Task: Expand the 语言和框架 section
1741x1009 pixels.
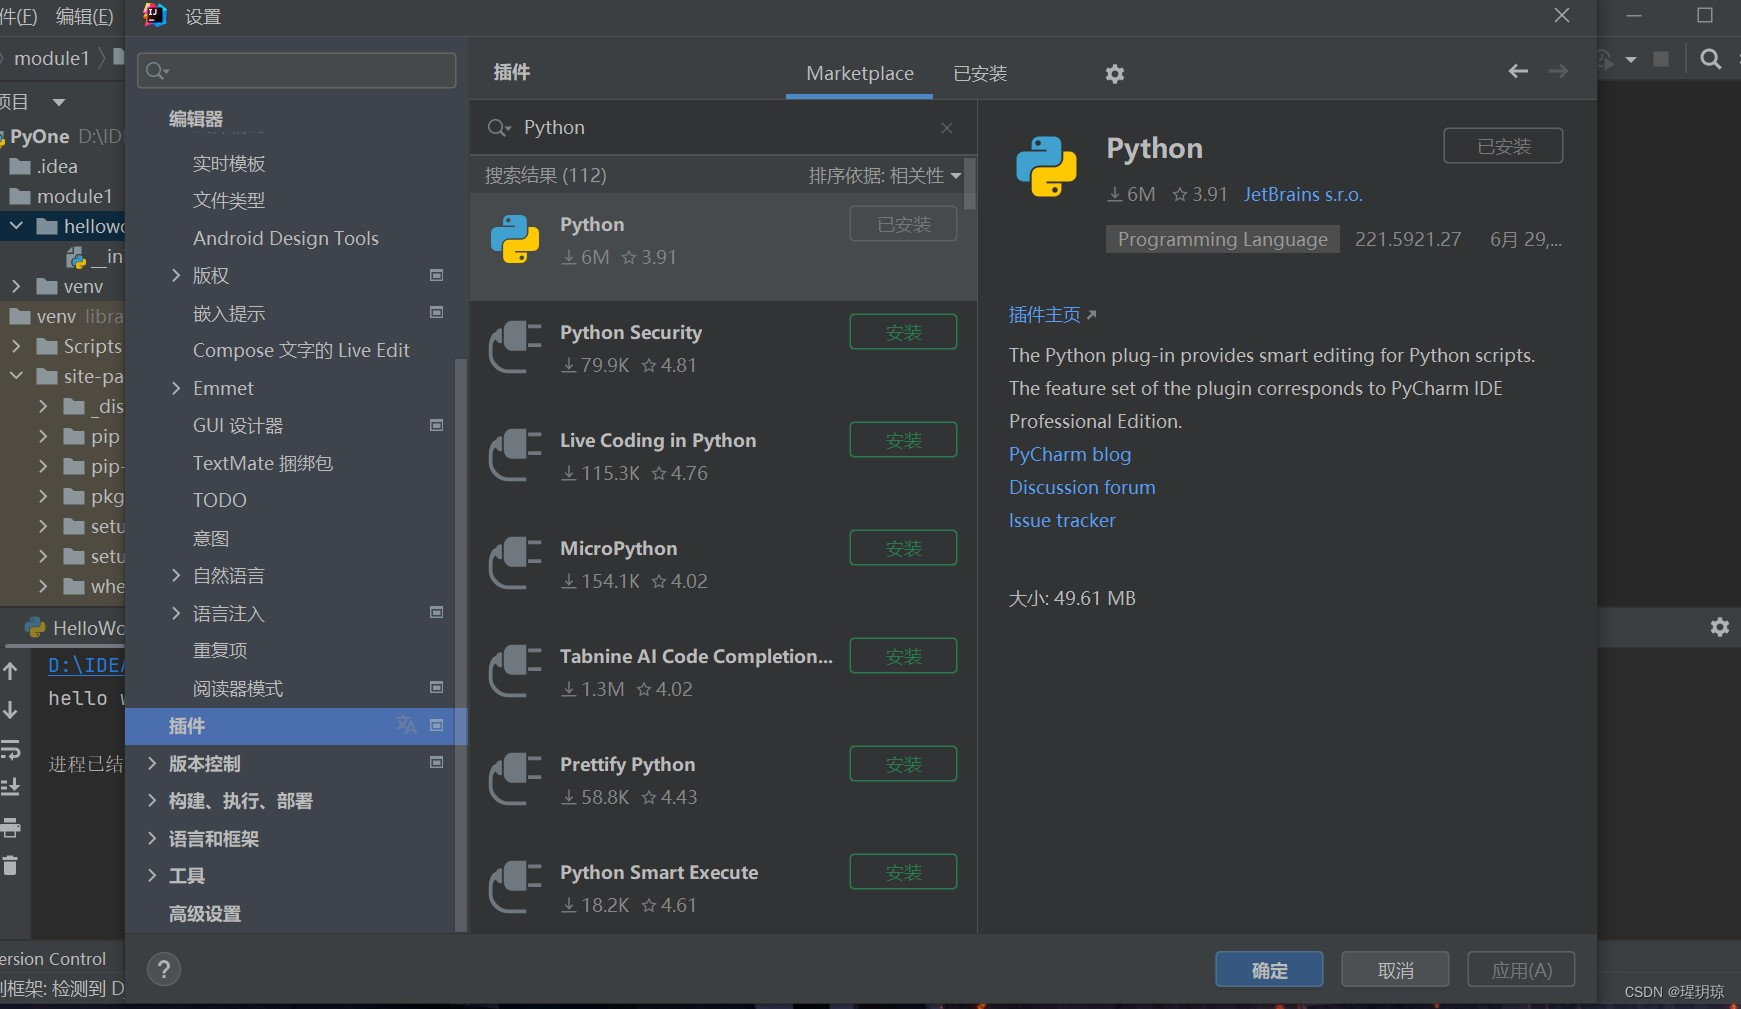Action: pyautogui.click(x=152, y=838)
